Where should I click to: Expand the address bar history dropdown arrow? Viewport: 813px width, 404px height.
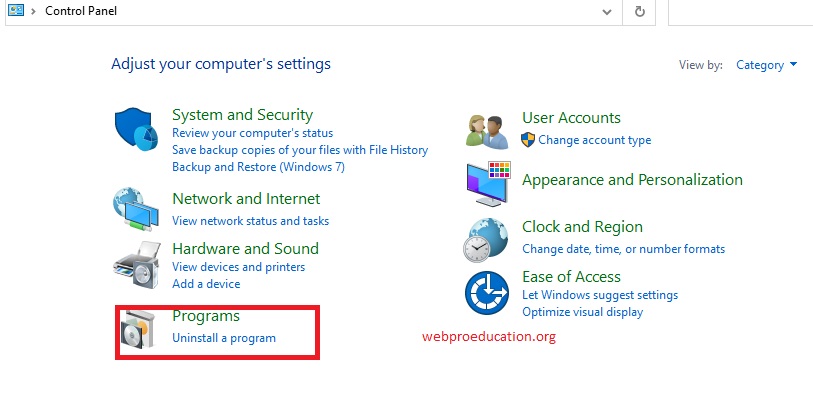point(606,12)
